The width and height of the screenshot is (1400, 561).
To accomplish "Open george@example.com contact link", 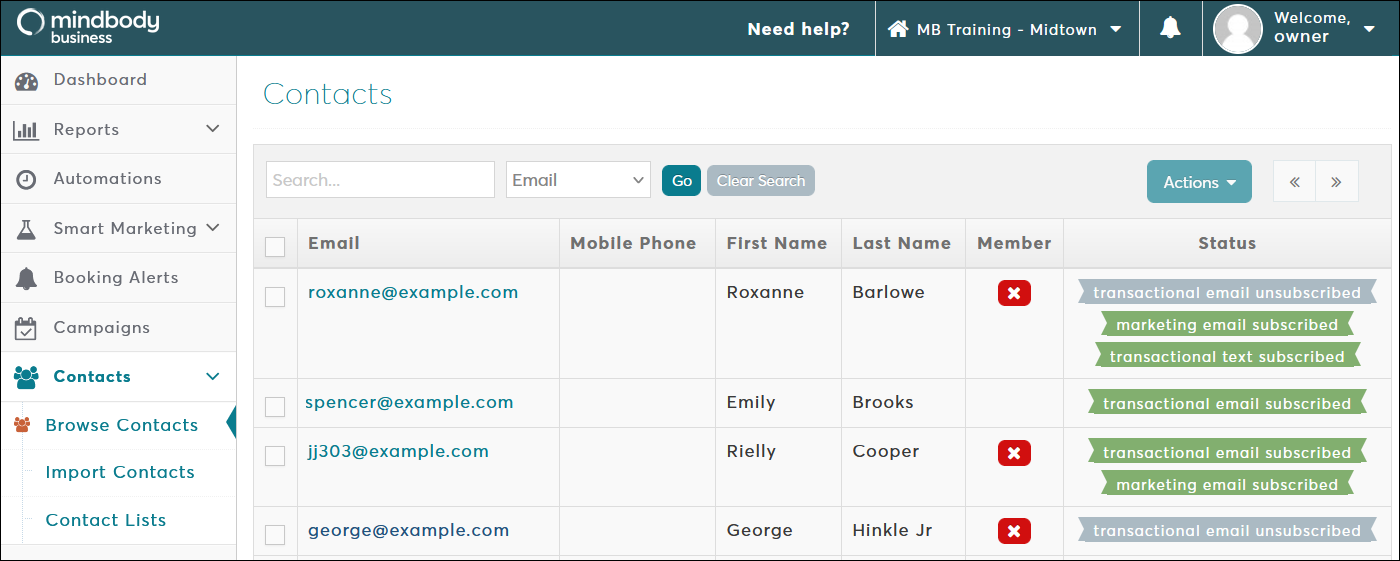I will point(408,530).
